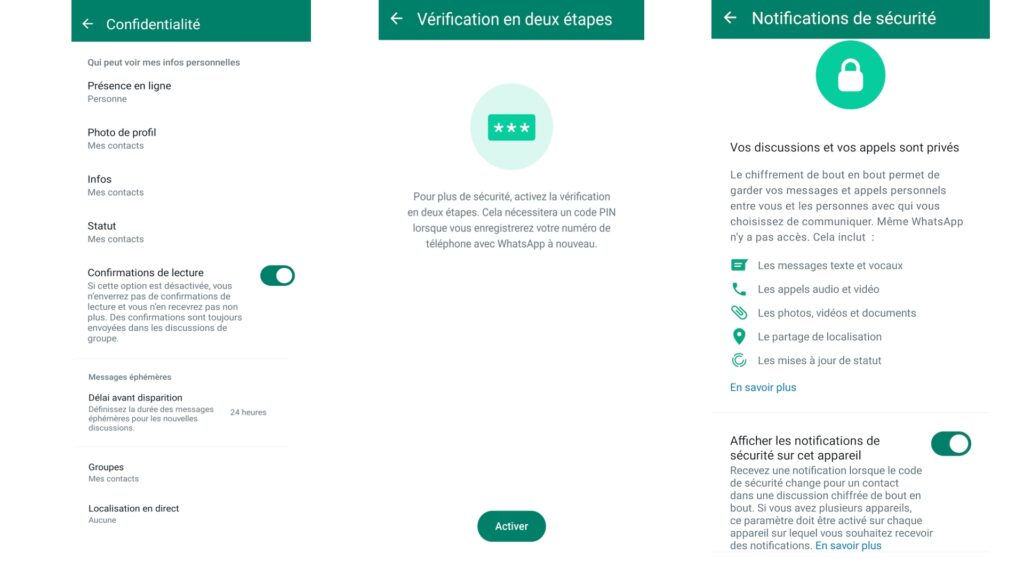Tap the green padlock icon
This screenshot has height=576, width=1024.
850,74
